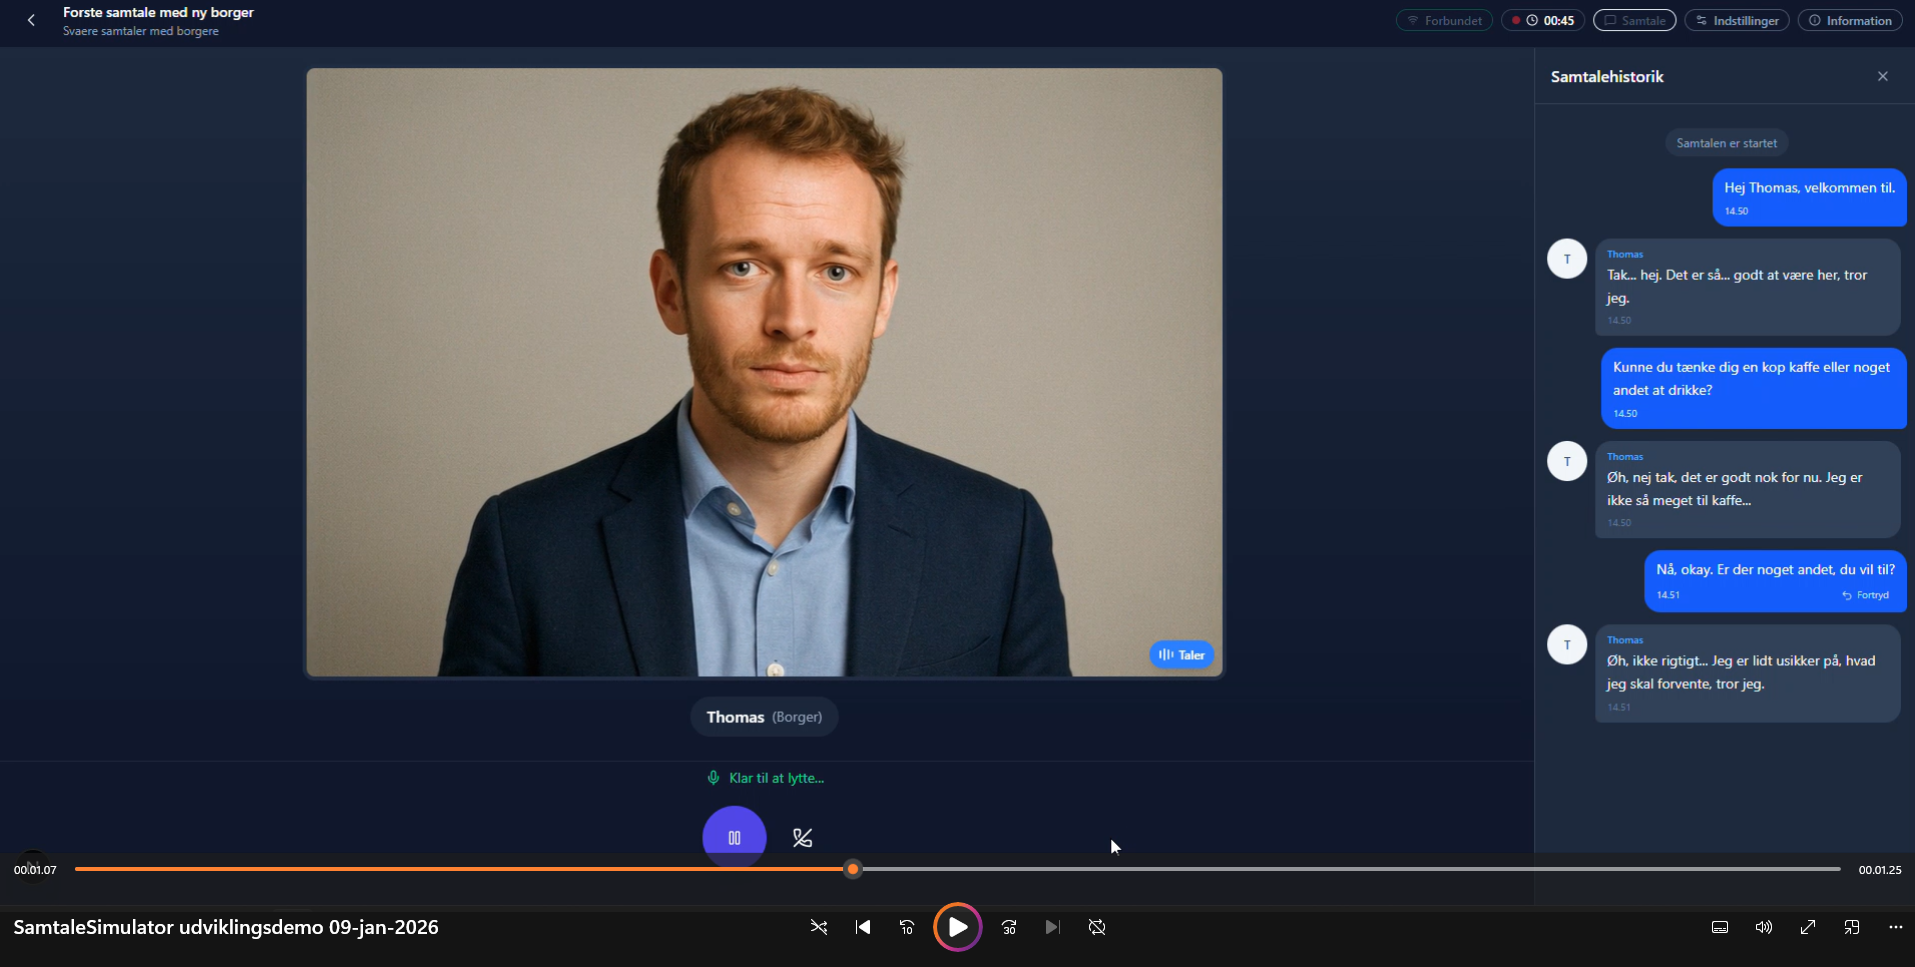Skip back 10 seconds in the video
The height and width of the screenshot is (967, 1915).
907,927
